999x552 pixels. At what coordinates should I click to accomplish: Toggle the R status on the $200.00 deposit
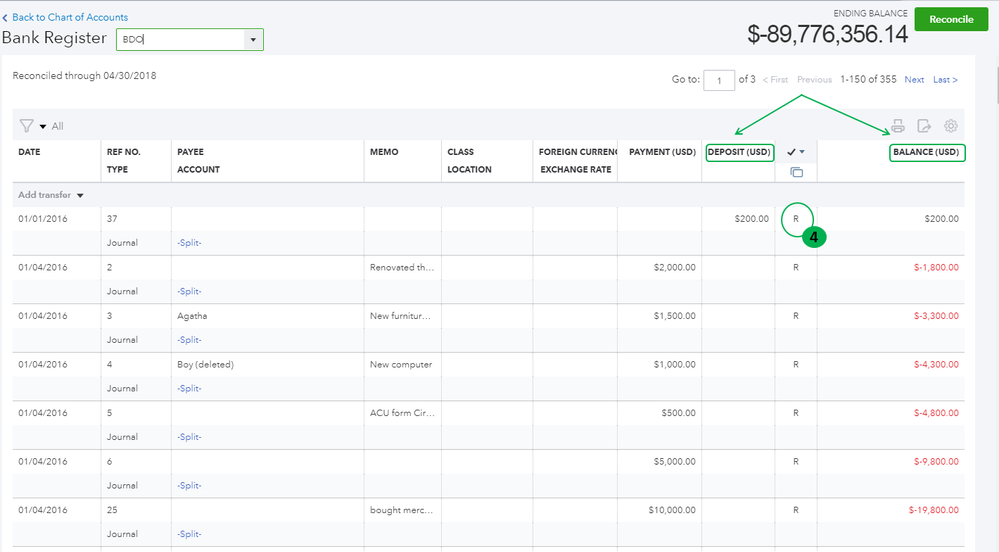click(x=796, y=218)
